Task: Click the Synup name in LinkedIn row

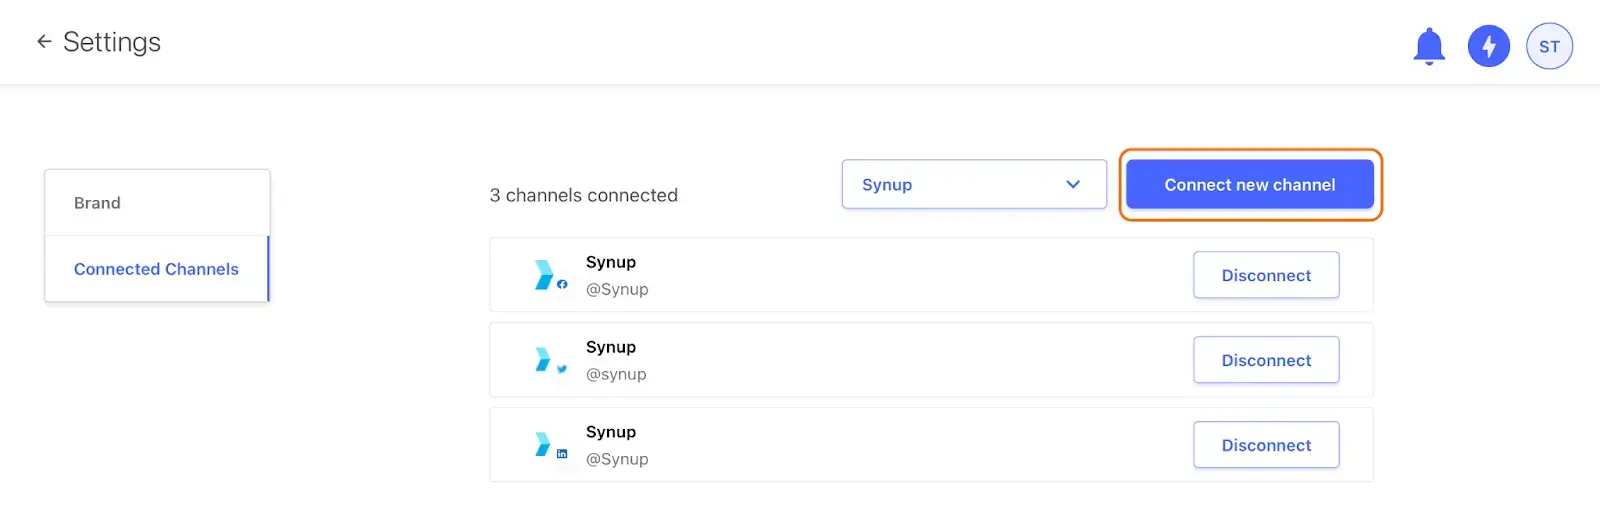Action: pos(611,432)
